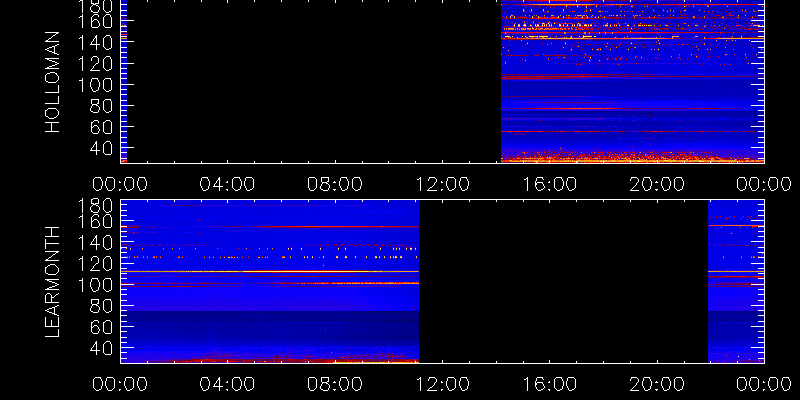This screenshot has height=400, width=800.
Task: Click the LEARMONTH spectrogram data before 11:00
Action: click(x=270, y=281)
